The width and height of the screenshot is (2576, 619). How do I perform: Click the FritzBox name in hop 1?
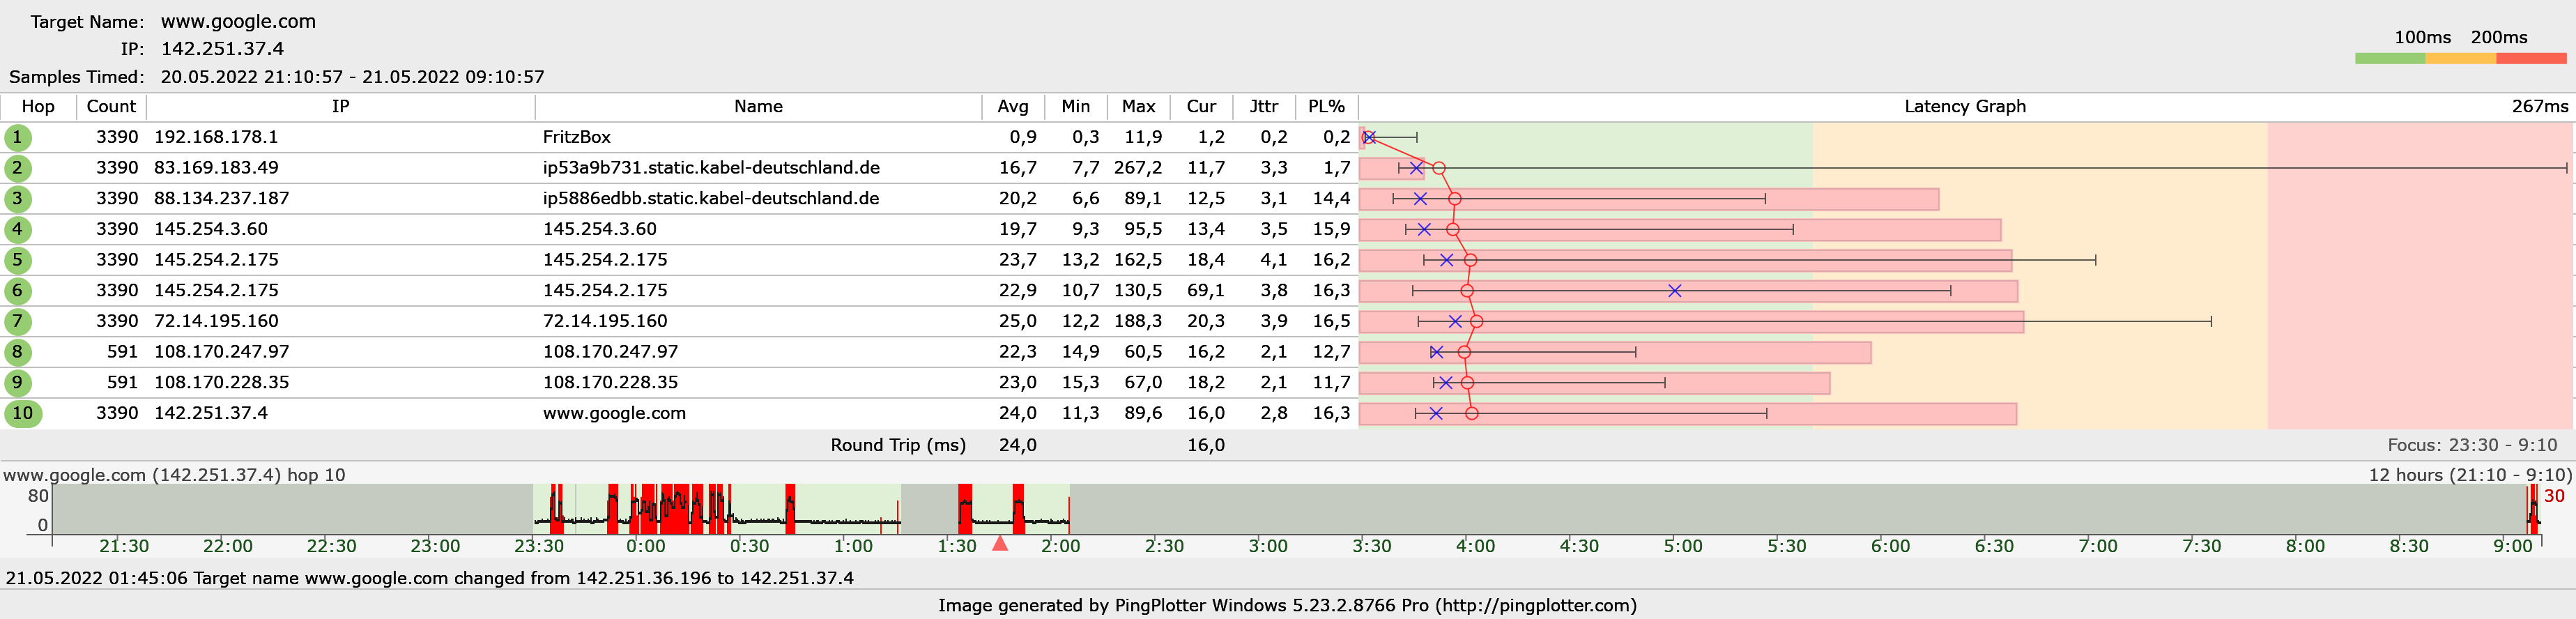(x=576, y=137)
